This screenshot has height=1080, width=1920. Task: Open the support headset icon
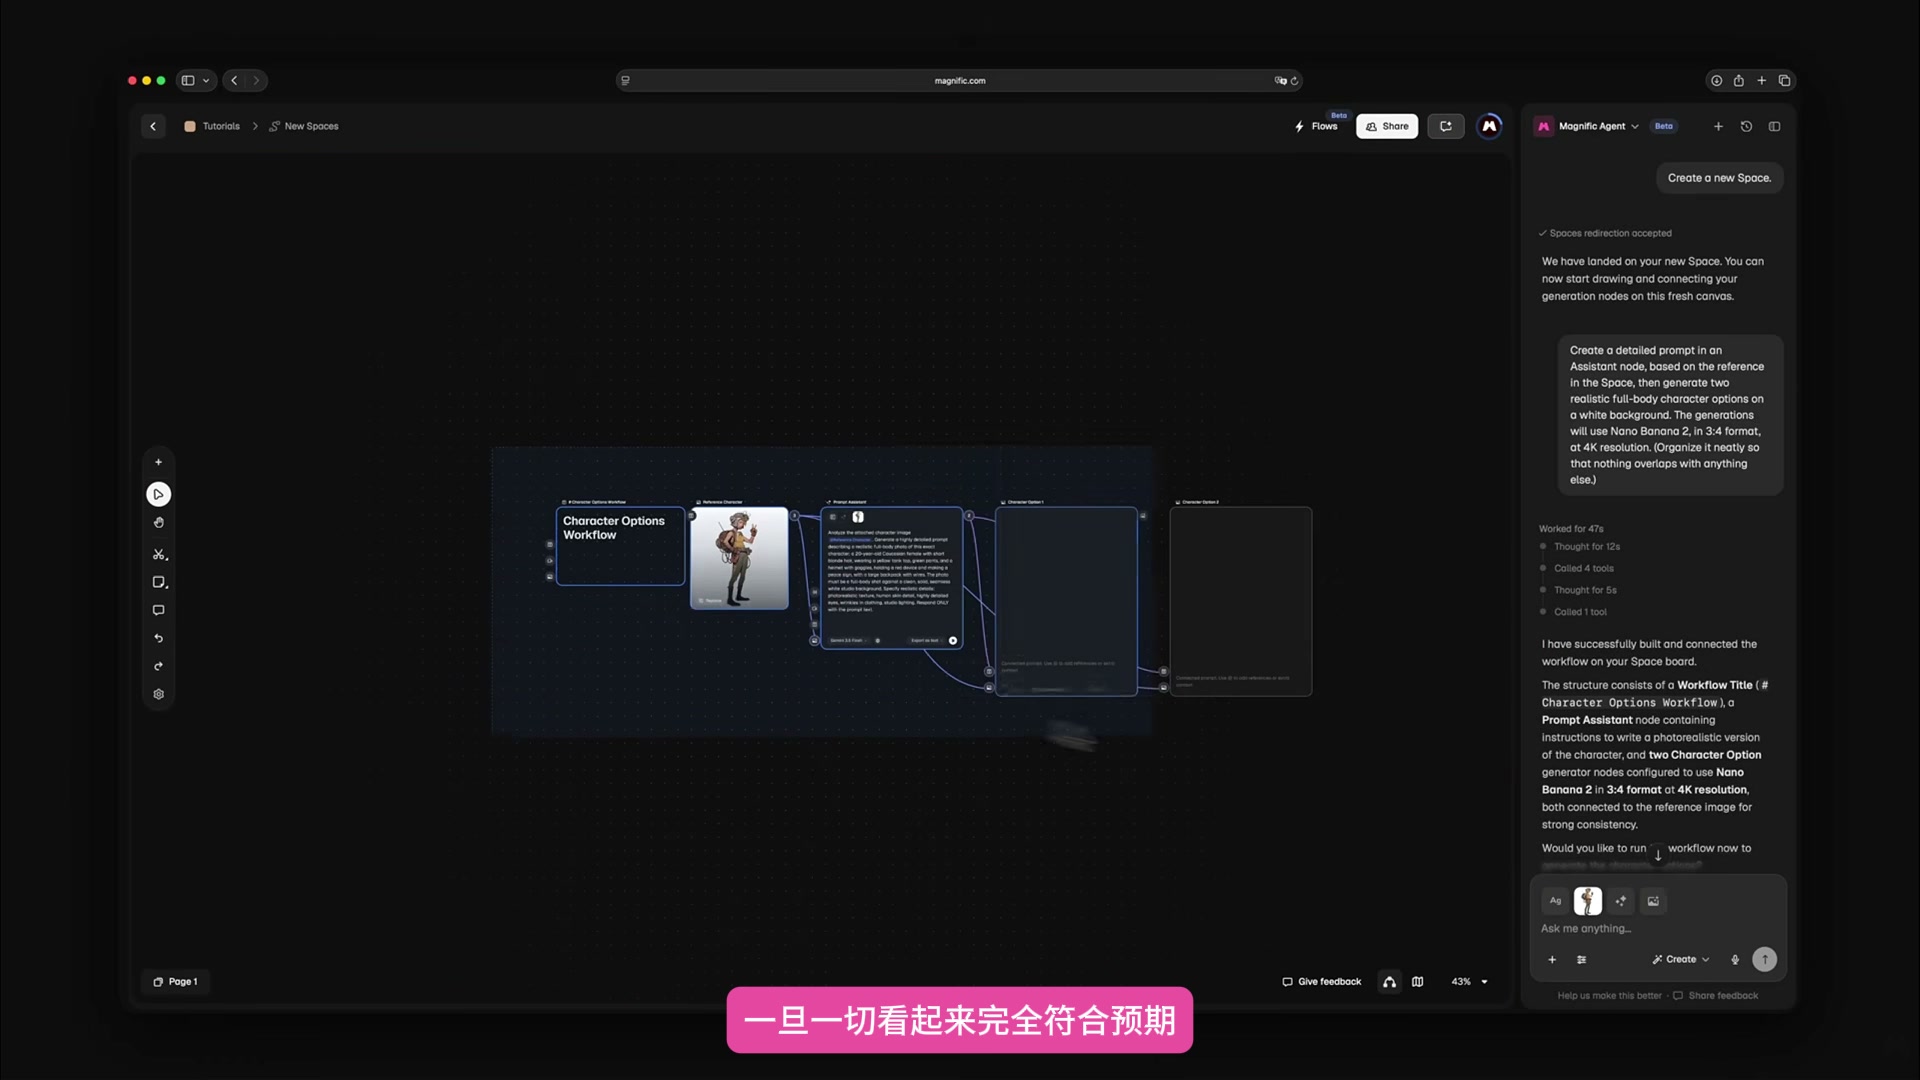click(1390, 982)
